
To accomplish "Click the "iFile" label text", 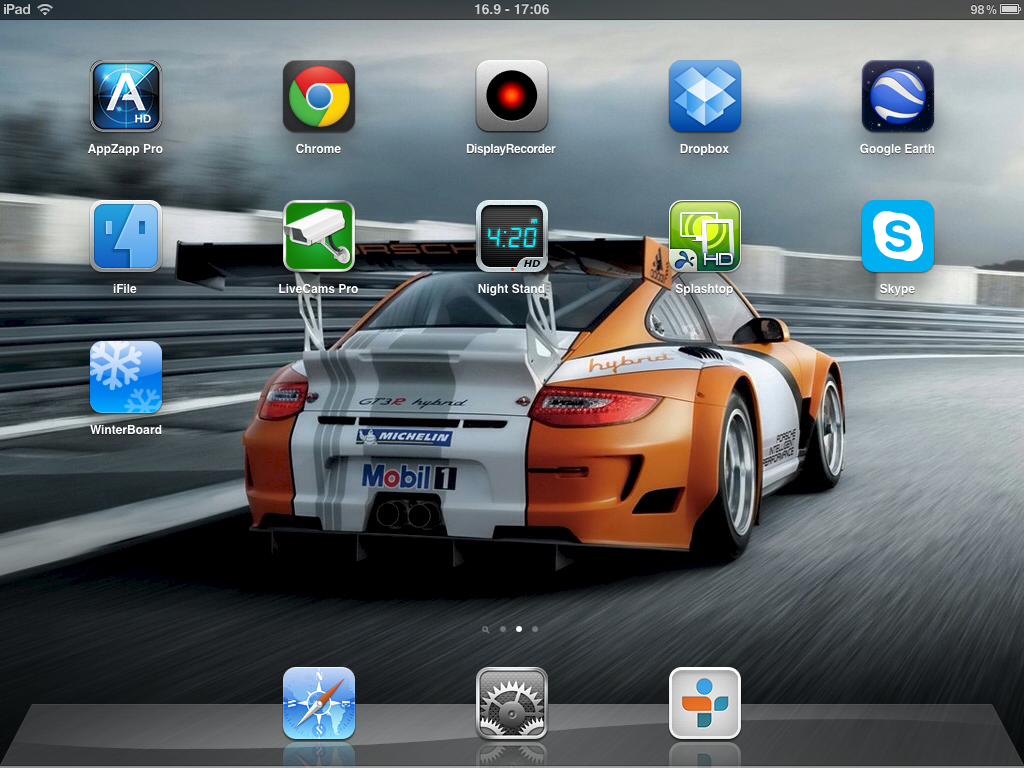I will pyautogui.click(x=125, y=289).
